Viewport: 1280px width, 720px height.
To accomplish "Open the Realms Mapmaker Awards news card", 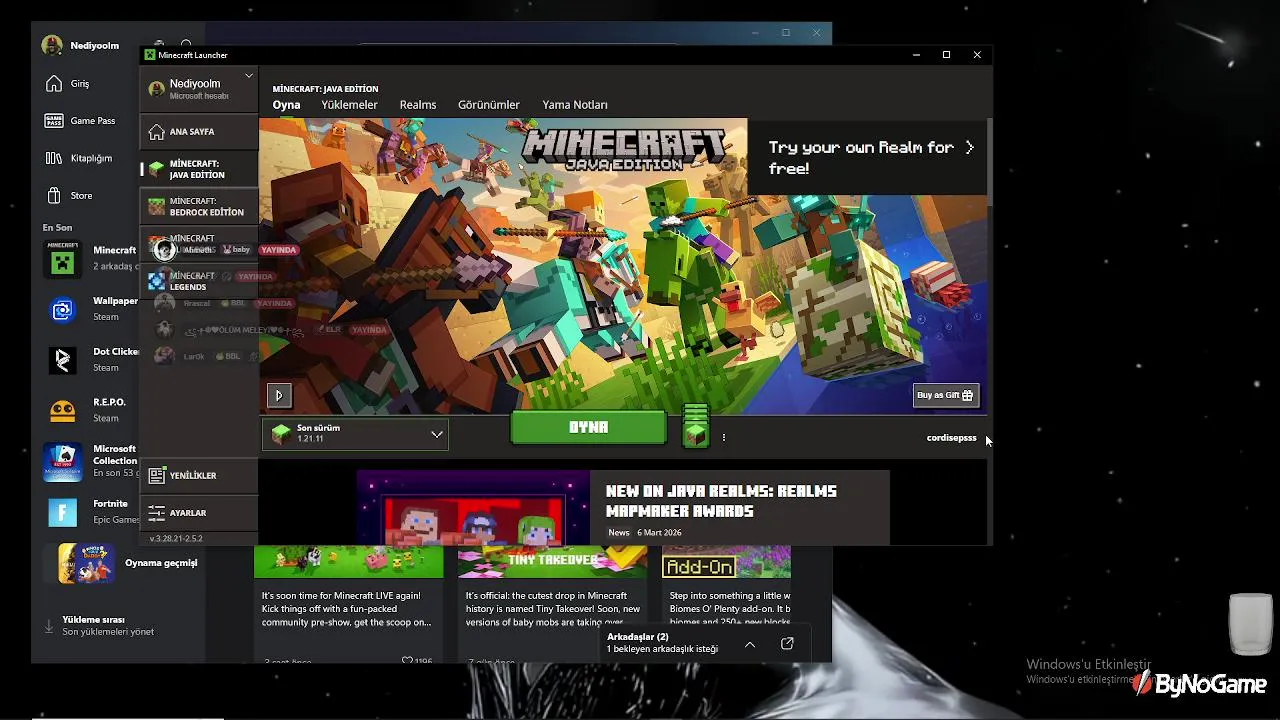I will [x=623, y=508].
